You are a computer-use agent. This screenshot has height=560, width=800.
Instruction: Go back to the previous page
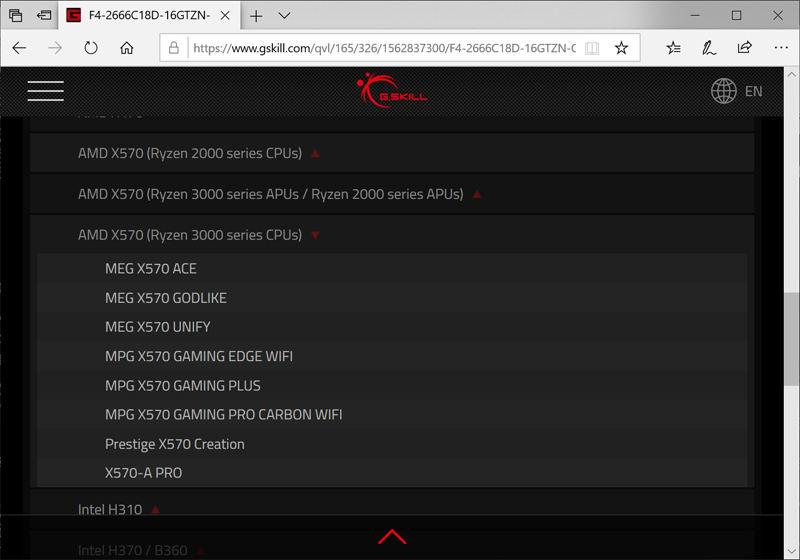(19, 48)
